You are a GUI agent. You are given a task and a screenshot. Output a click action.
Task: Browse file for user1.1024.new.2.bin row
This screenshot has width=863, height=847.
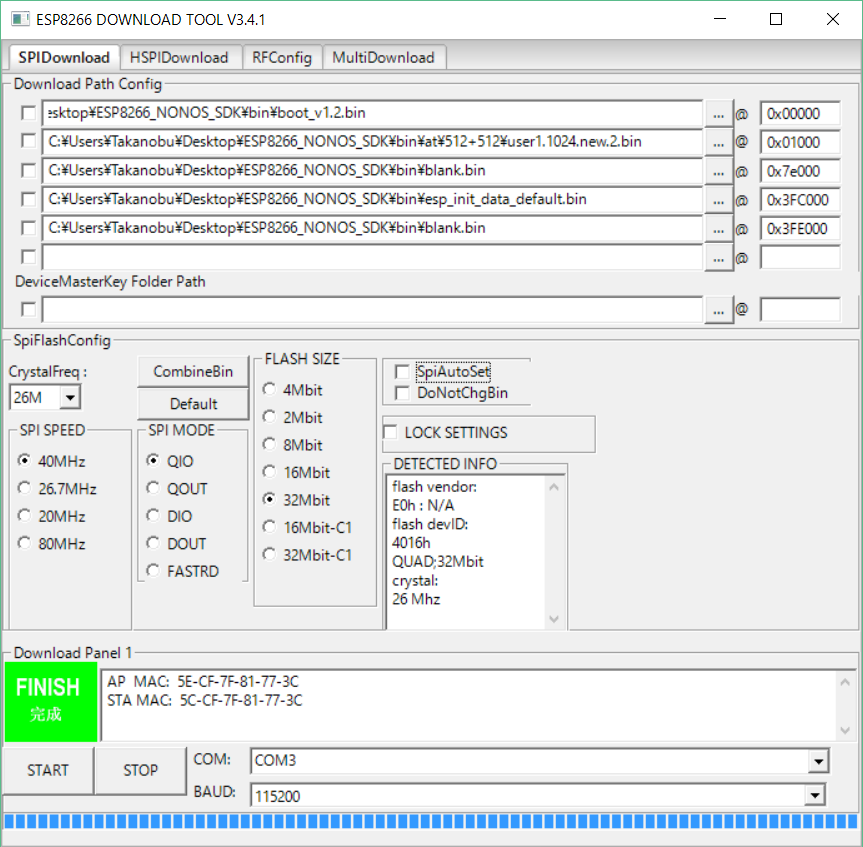click(x=718, y=143)
